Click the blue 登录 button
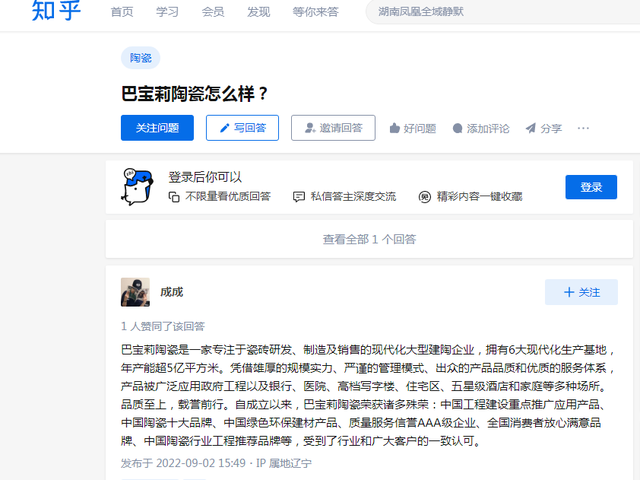This screenshot has width=640, height=480. (x=591, y=187)
